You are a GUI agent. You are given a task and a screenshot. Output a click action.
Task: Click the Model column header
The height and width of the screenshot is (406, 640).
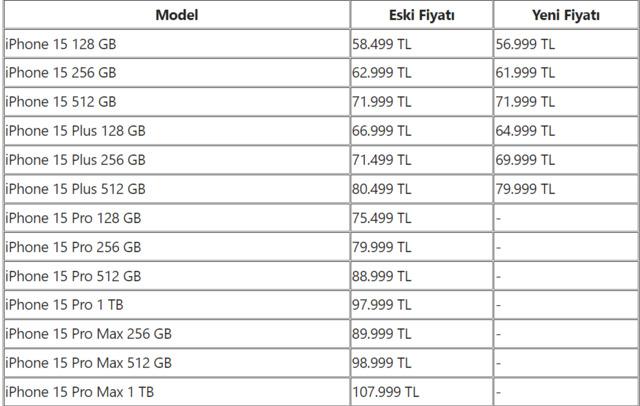click(177, 15)
